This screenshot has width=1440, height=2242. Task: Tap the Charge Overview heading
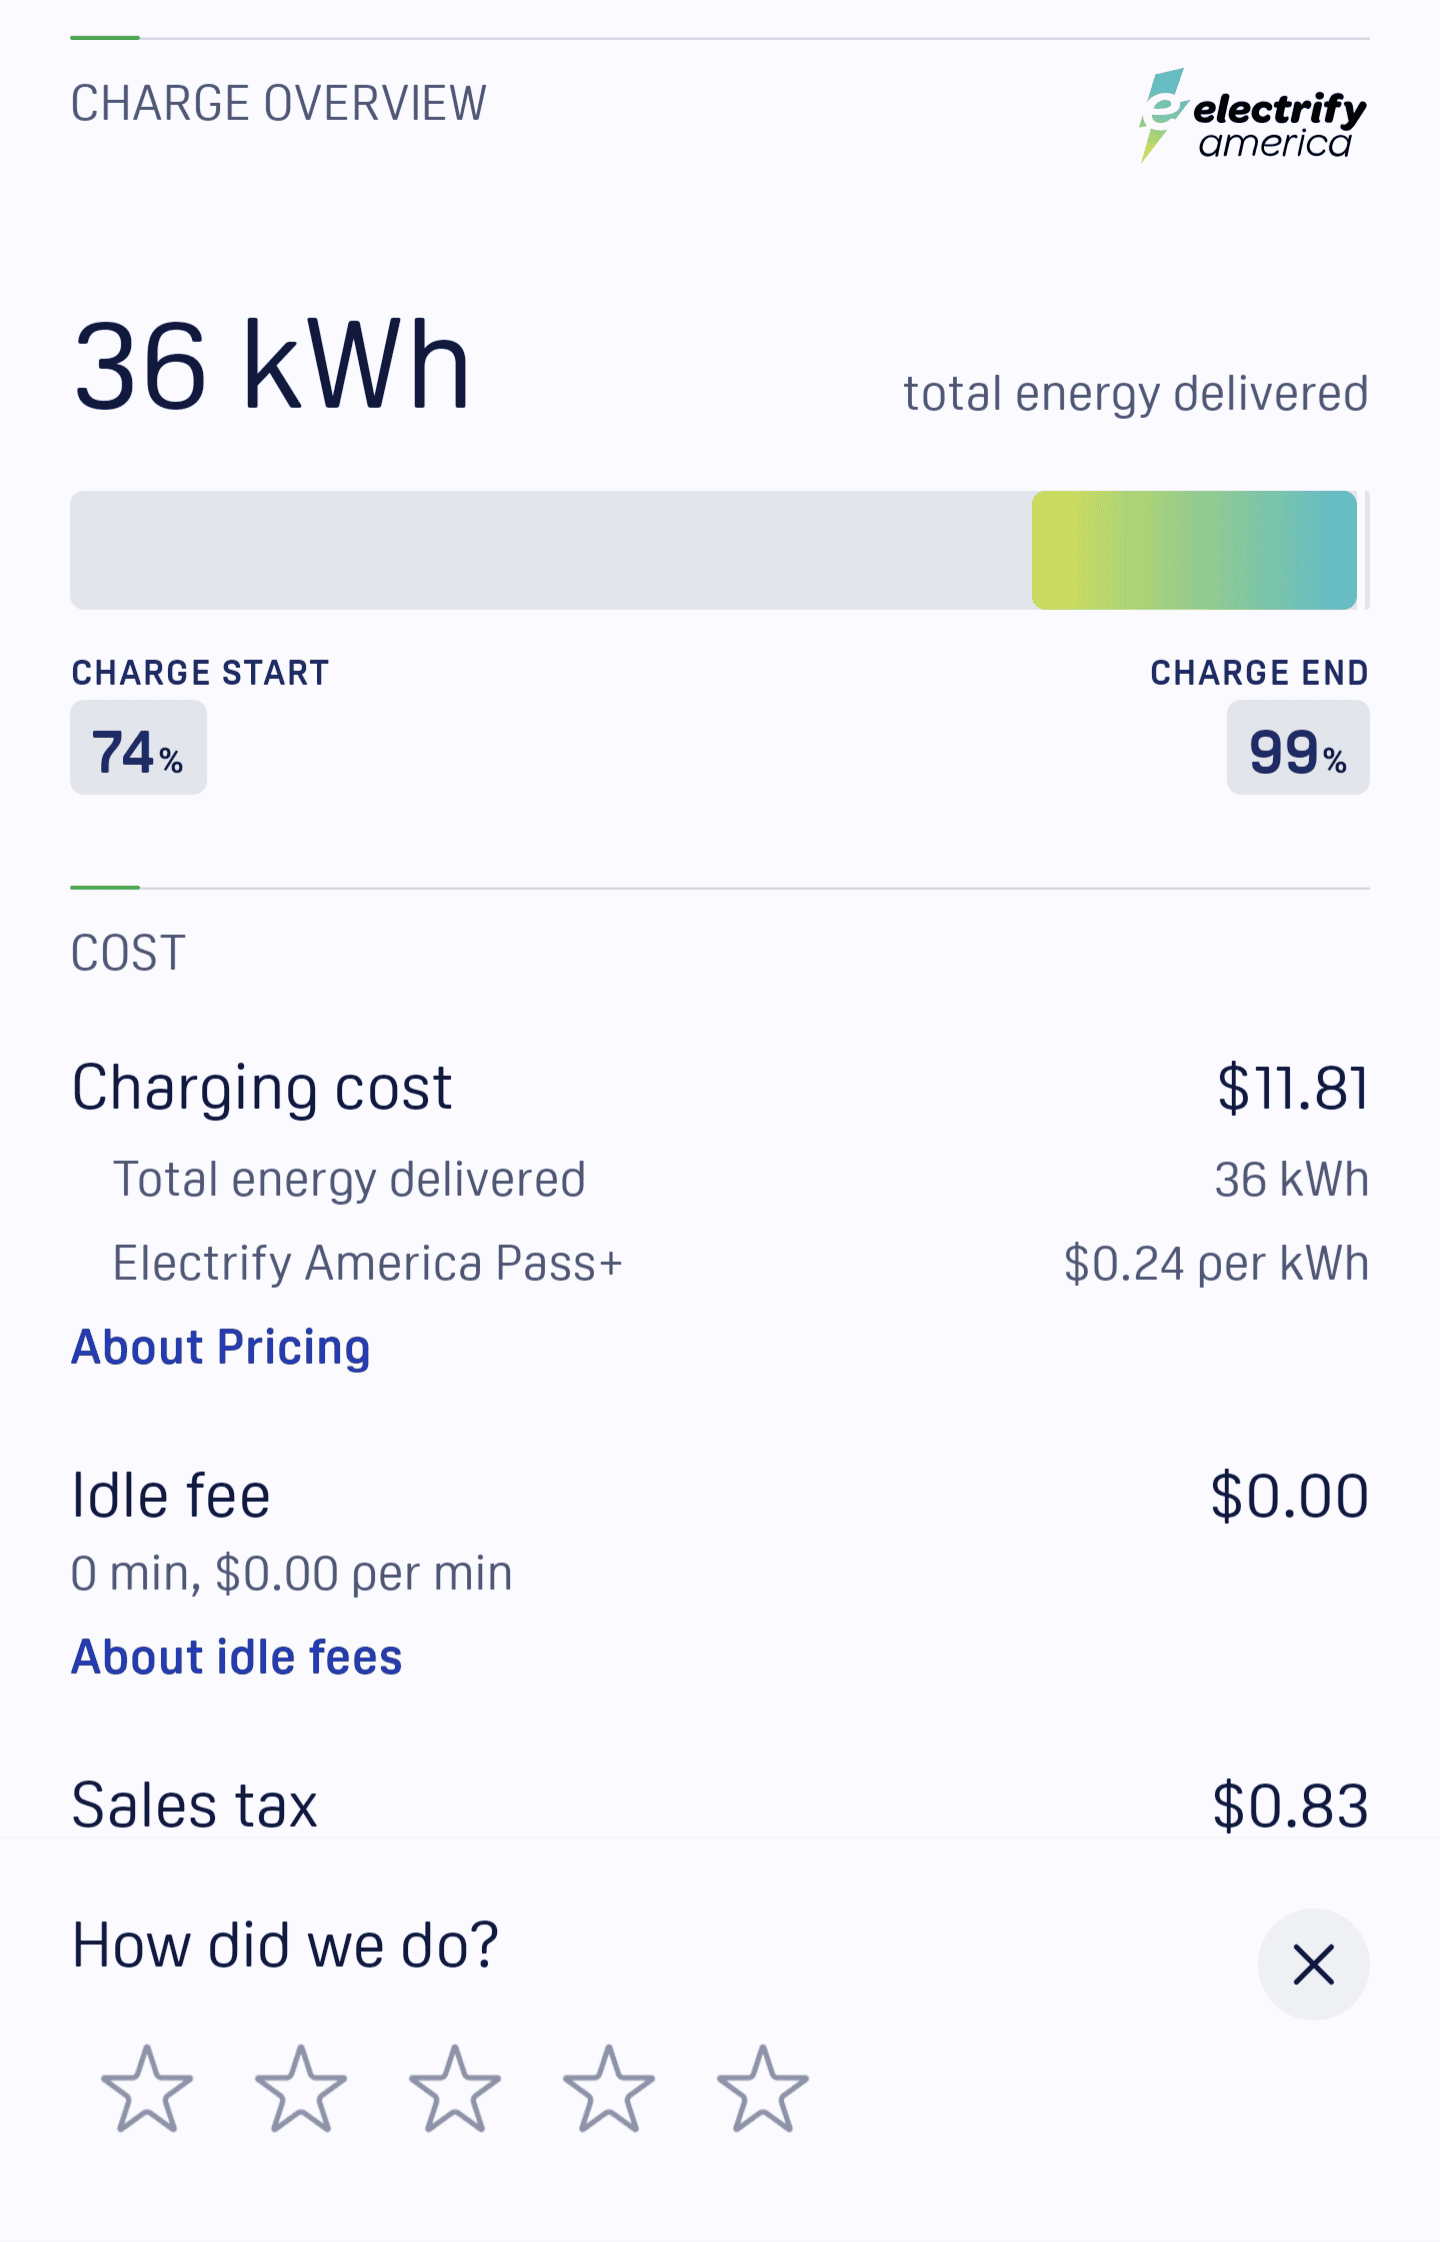(279, 103)
